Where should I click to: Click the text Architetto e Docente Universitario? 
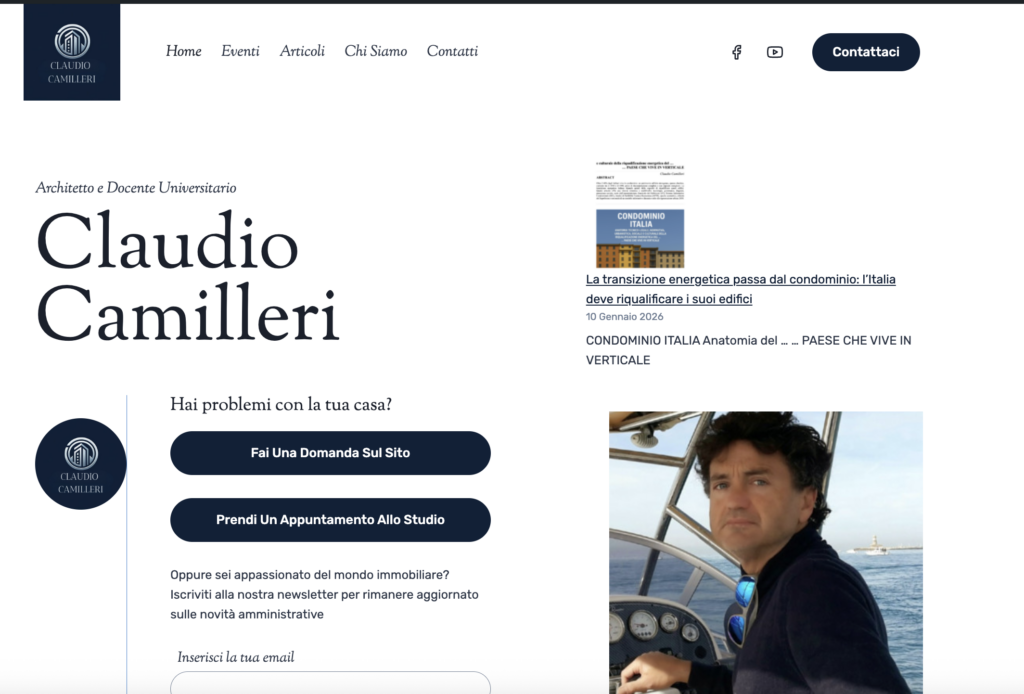pos(135,187)
